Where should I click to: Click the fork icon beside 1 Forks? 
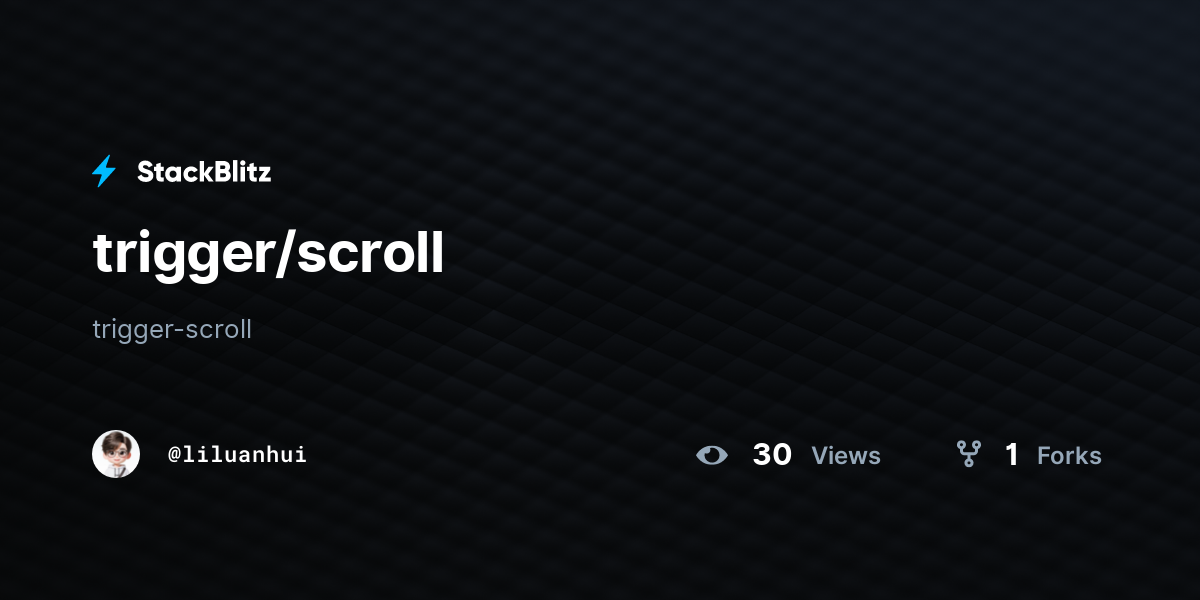coord(968,455)
